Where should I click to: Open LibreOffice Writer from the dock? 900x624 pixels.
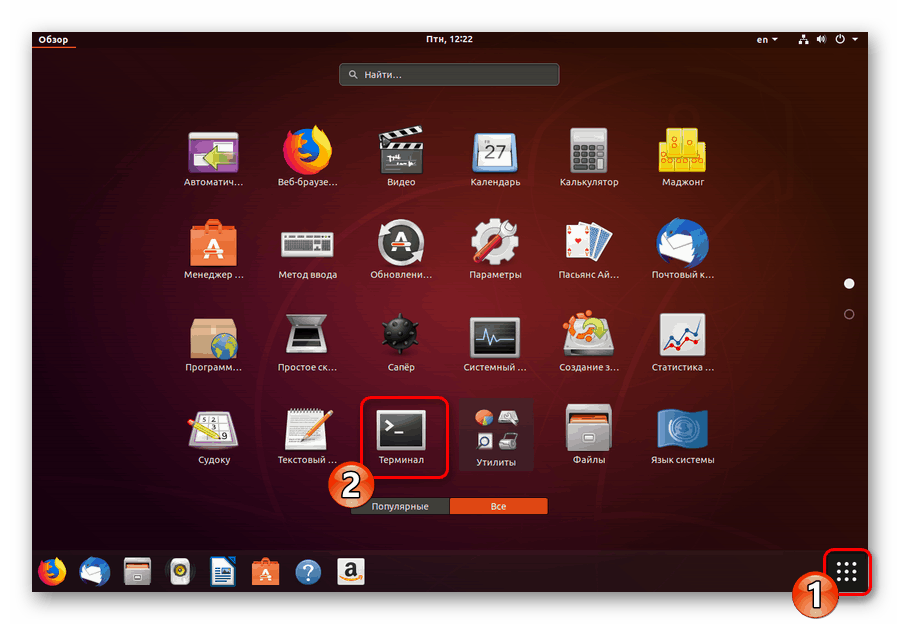click(x=223, y=572)
